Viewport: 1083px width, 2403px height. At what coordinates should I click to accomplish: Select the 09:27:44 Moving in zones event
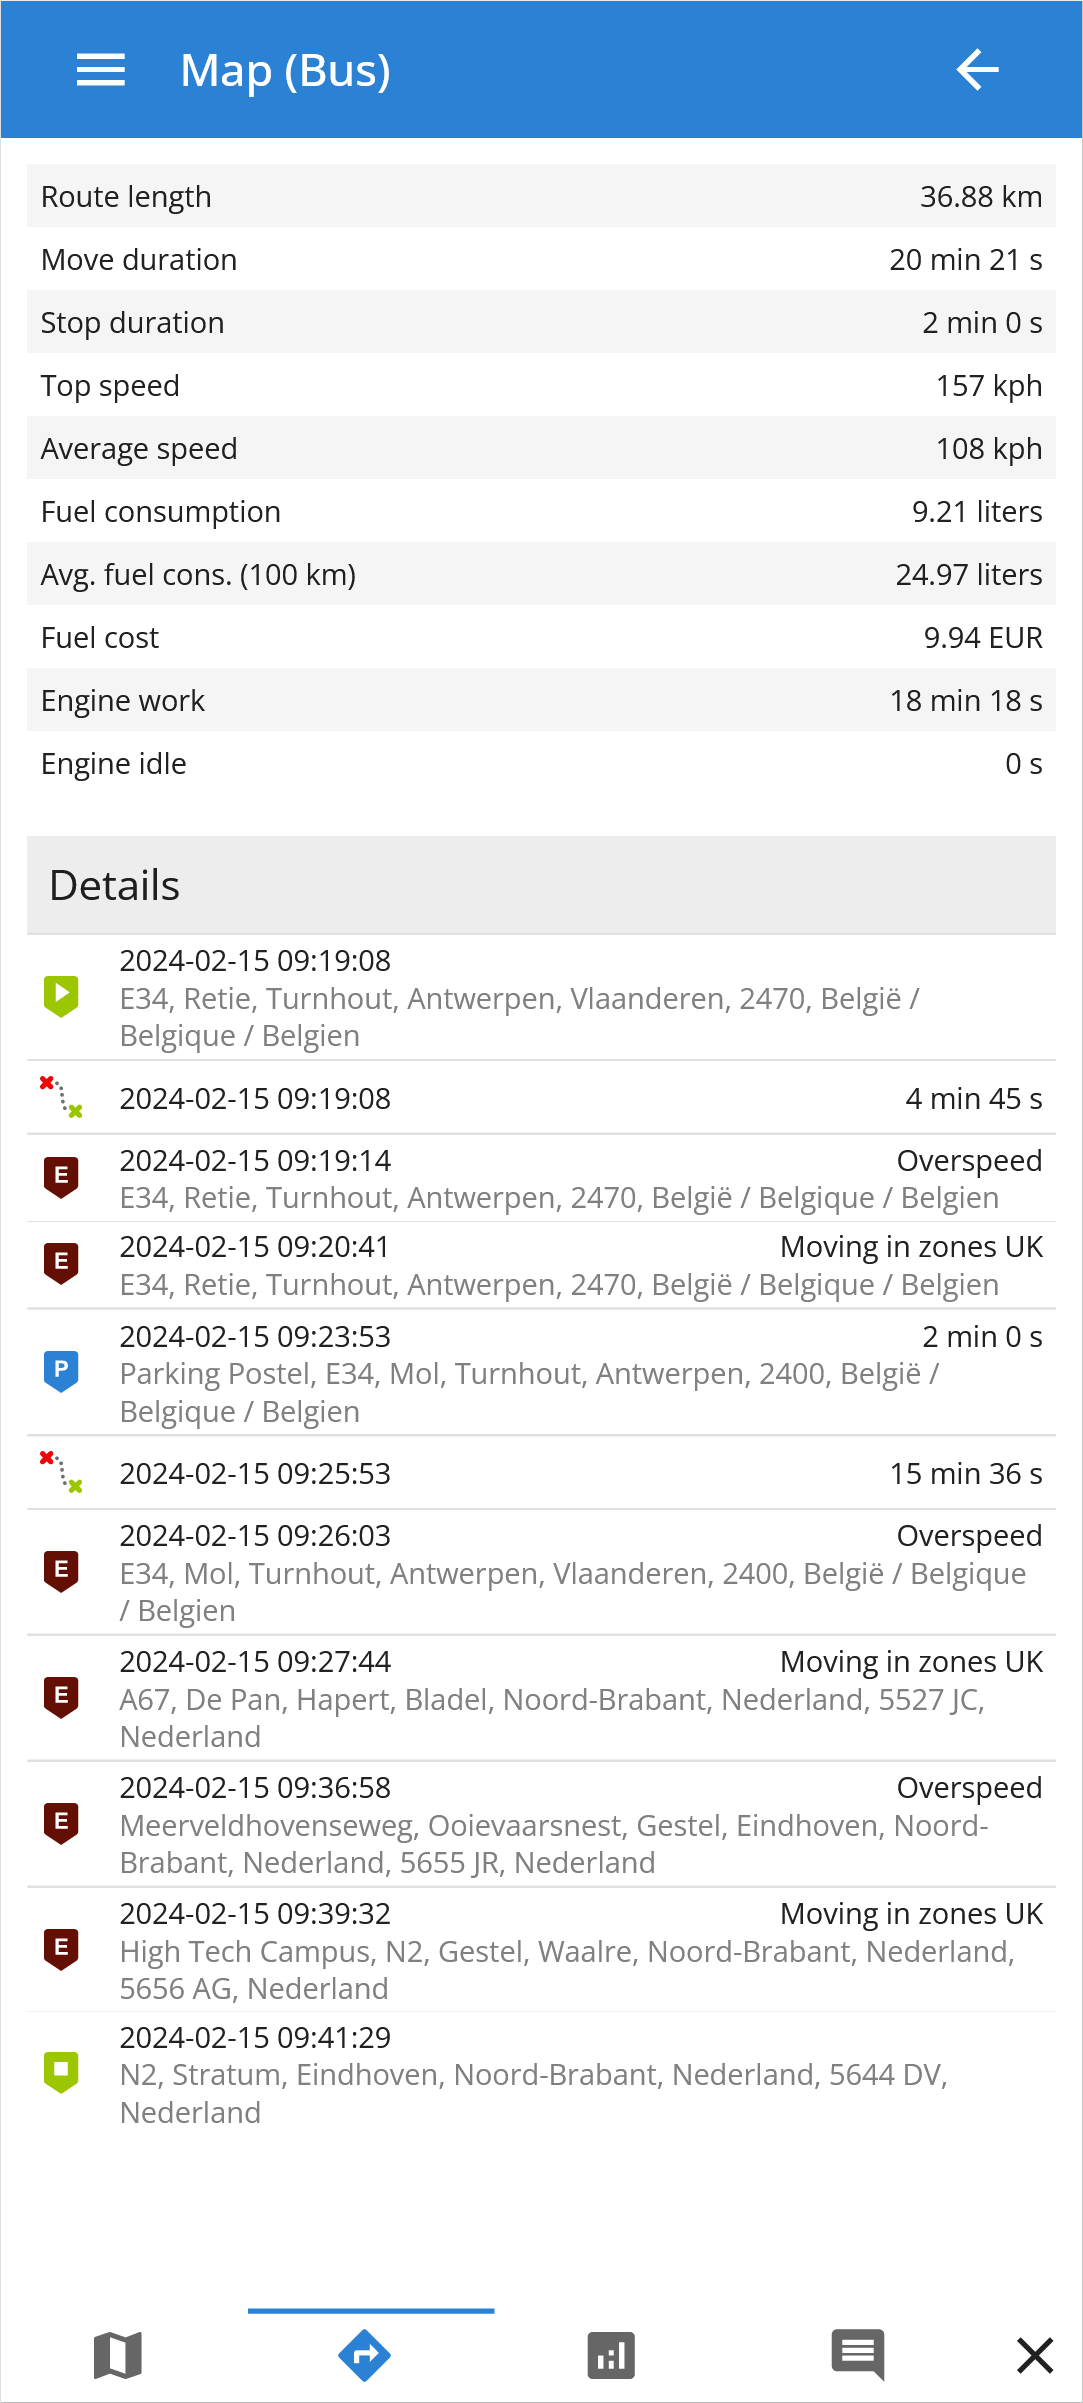(x=540, y=1698)
